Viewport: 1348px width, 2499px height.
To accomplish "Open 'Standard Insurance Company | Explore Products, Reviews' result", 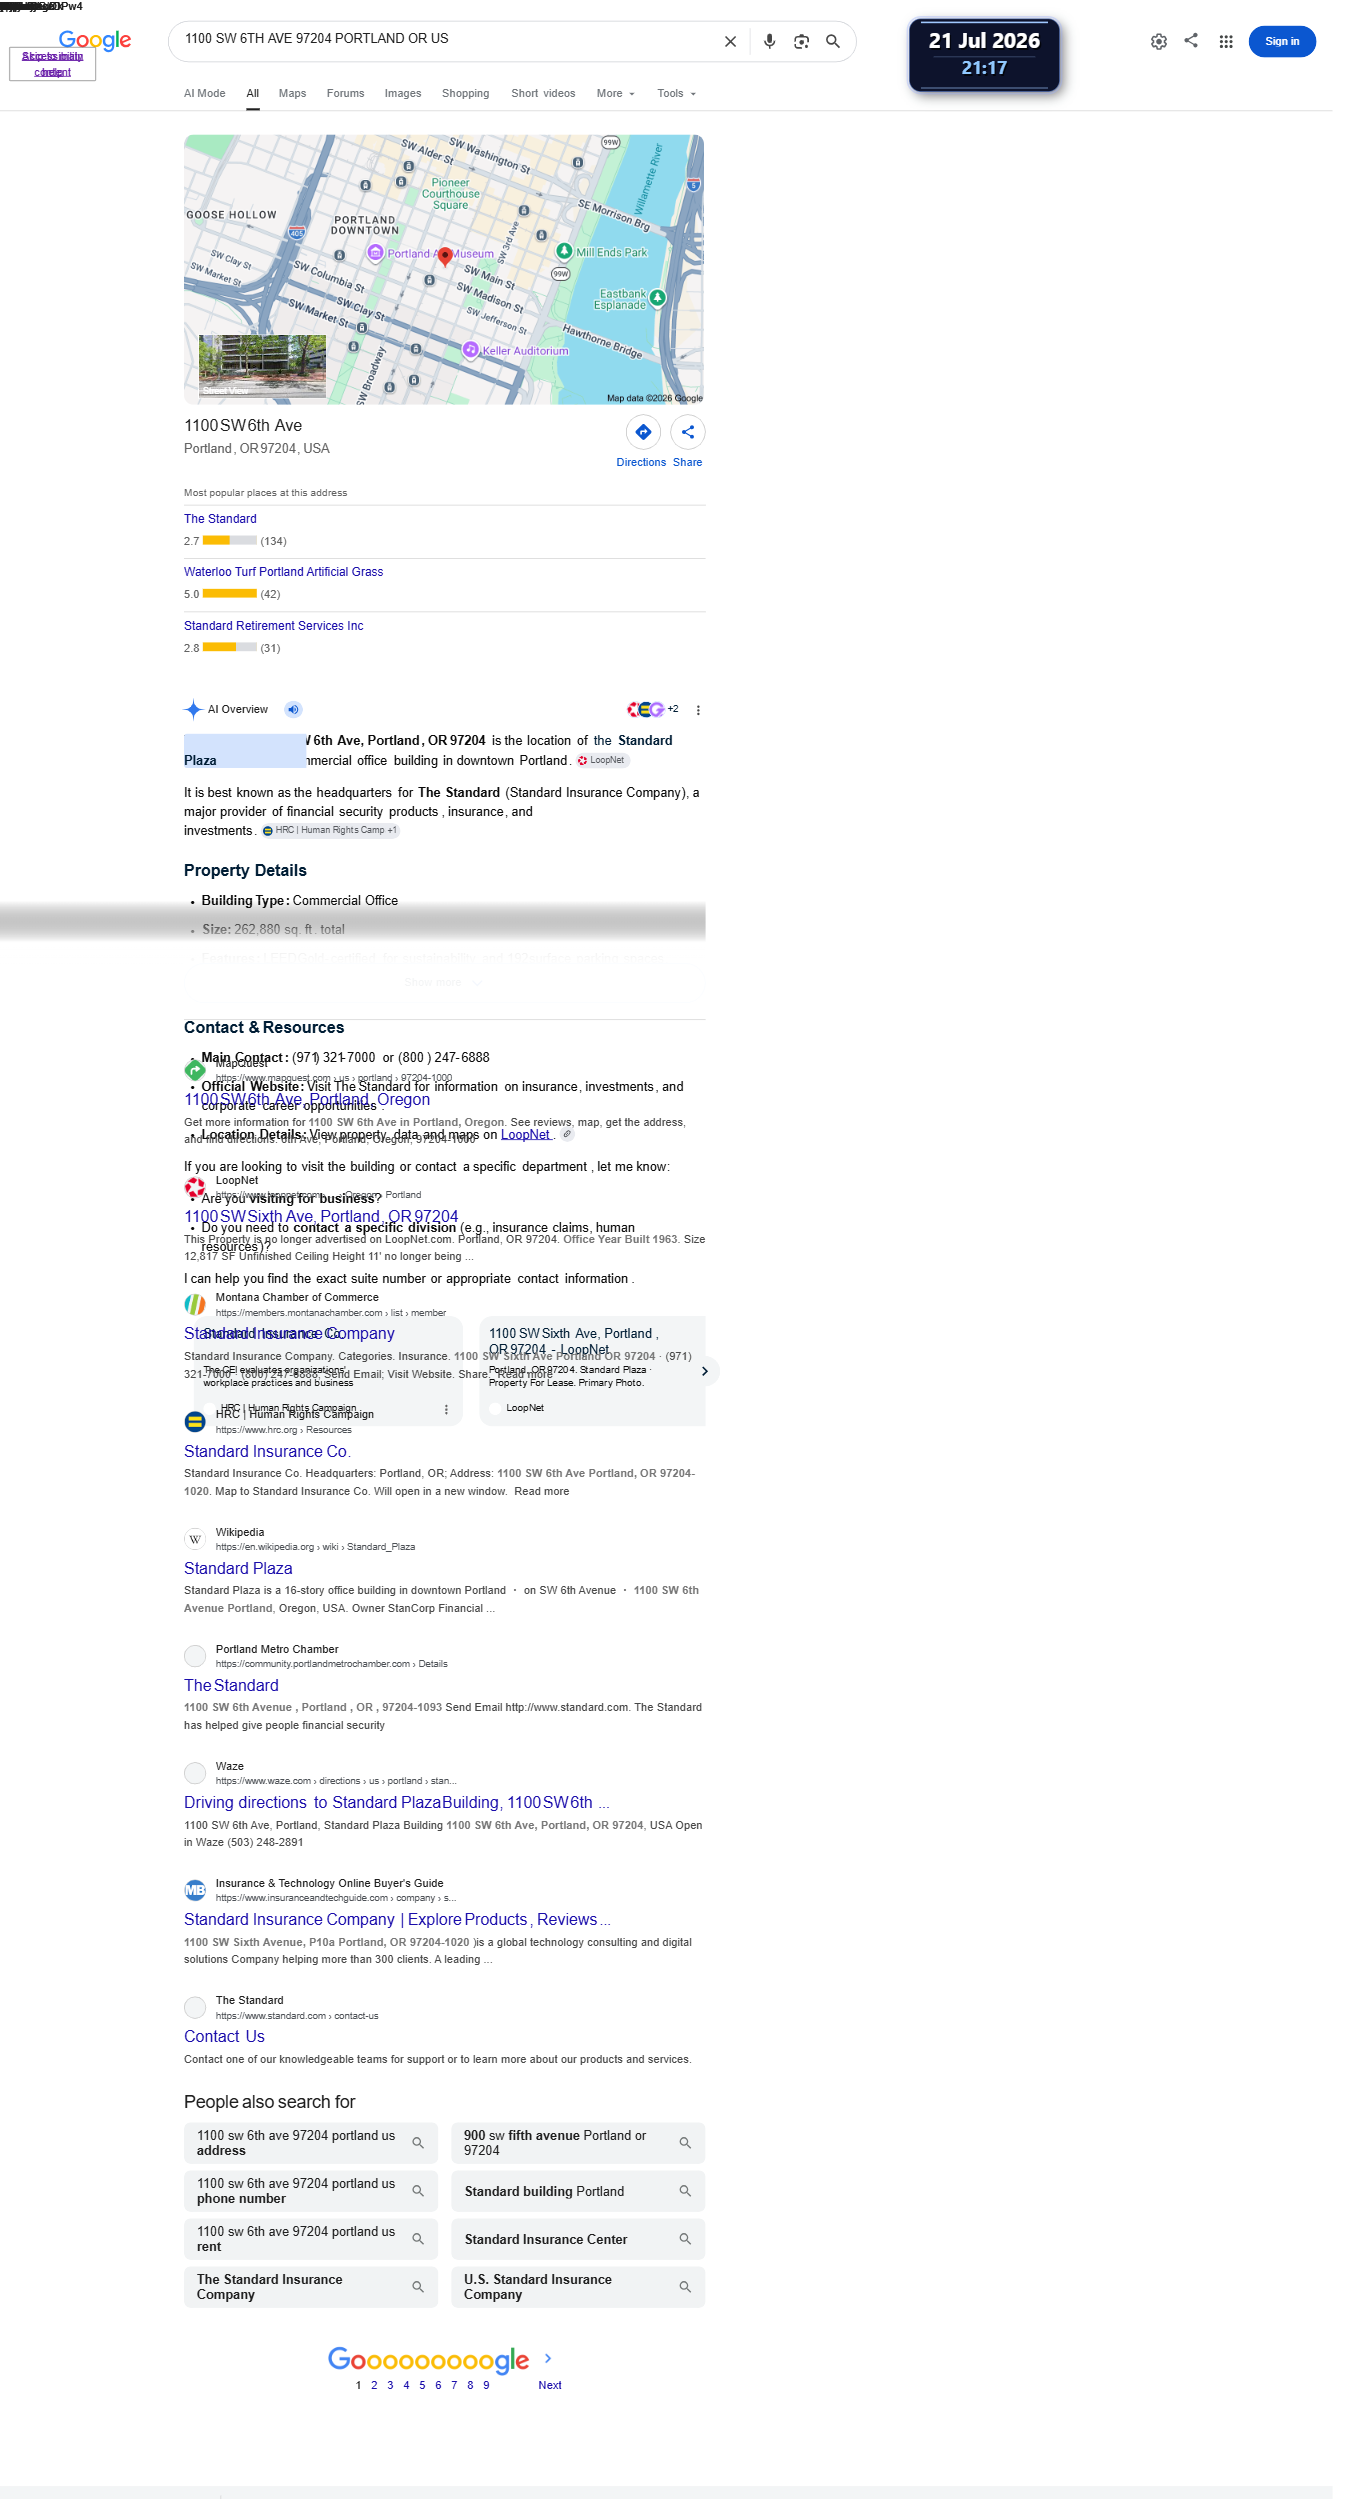I will point(397,1919).
